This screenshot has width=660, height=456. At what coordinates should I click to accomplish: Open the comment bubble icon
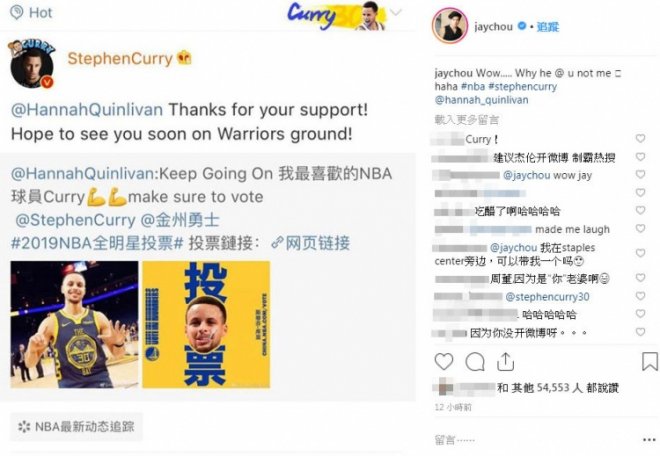click(475, 362)
